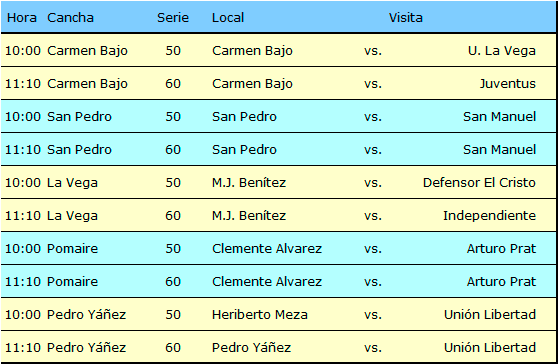This screenshot has width=558, height=364.
Task: Click Juventus in the Visita column
Action: (507, 84)
